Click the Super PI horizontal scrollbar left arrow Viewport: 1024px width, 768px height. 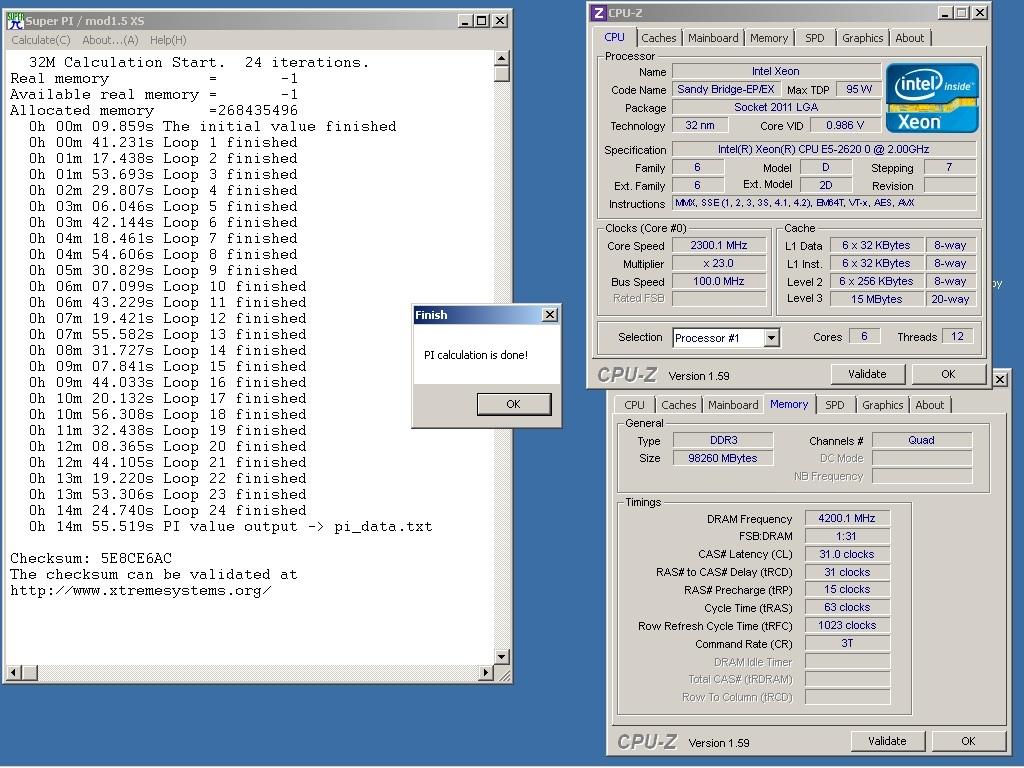14,672
